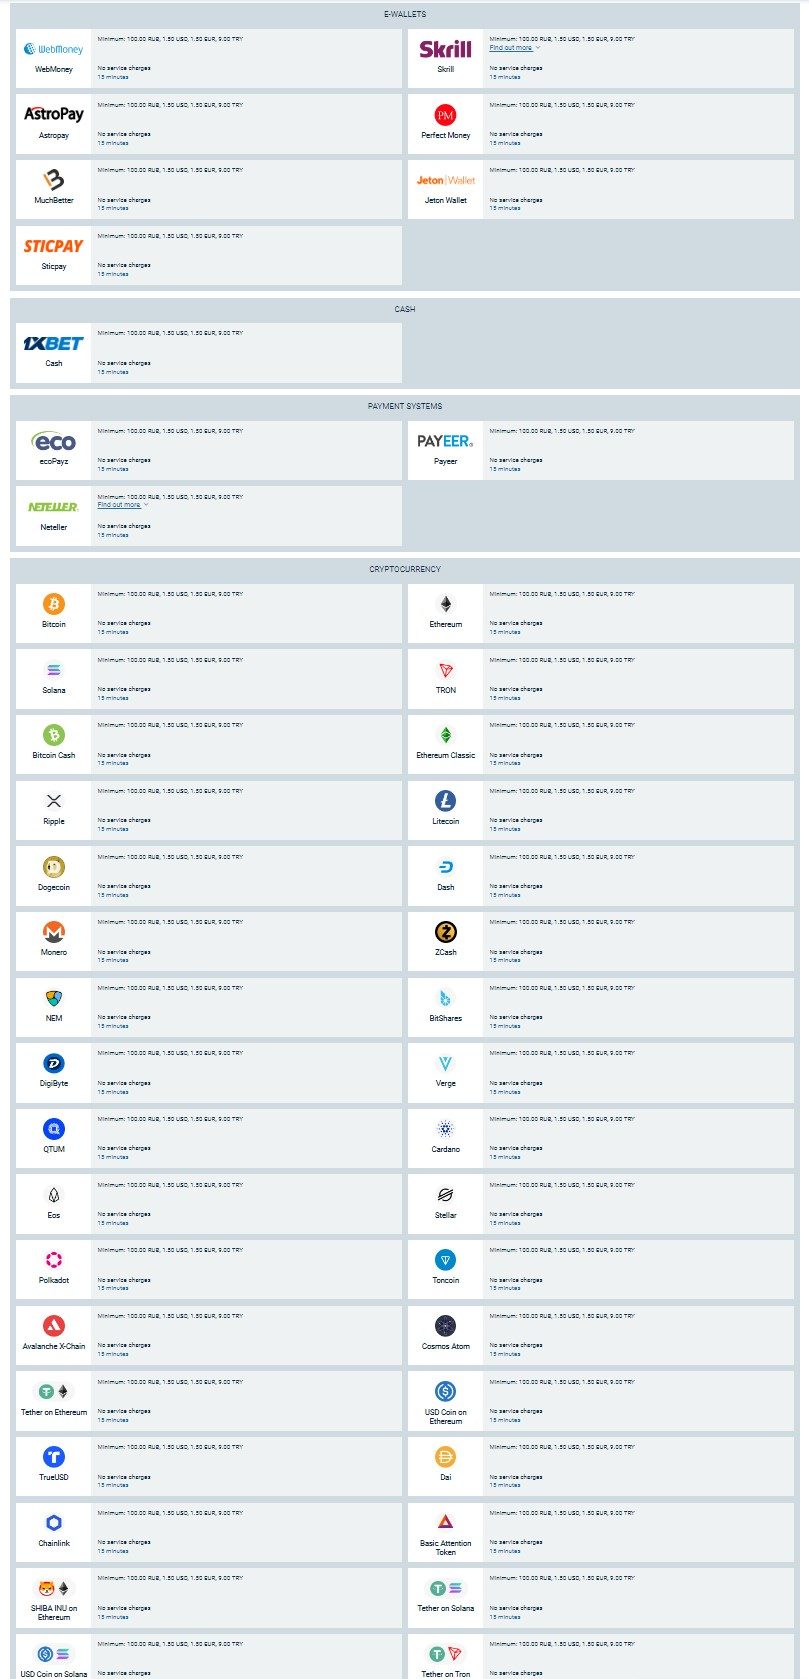Choose the Skrill e-wallet logo

[x=445, y=49]
